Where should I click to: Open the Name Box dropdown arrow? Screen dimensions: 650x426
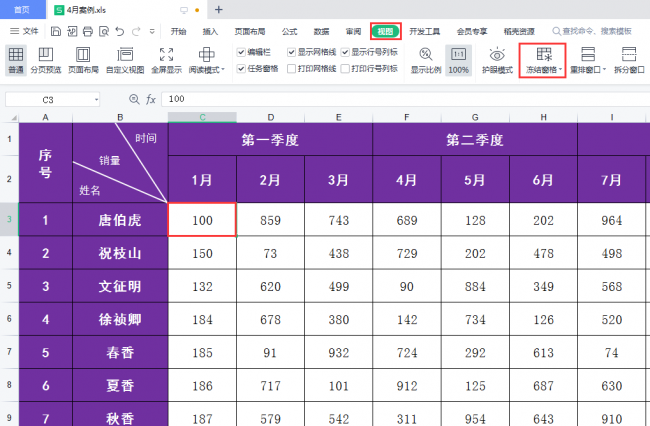[96, 99]
